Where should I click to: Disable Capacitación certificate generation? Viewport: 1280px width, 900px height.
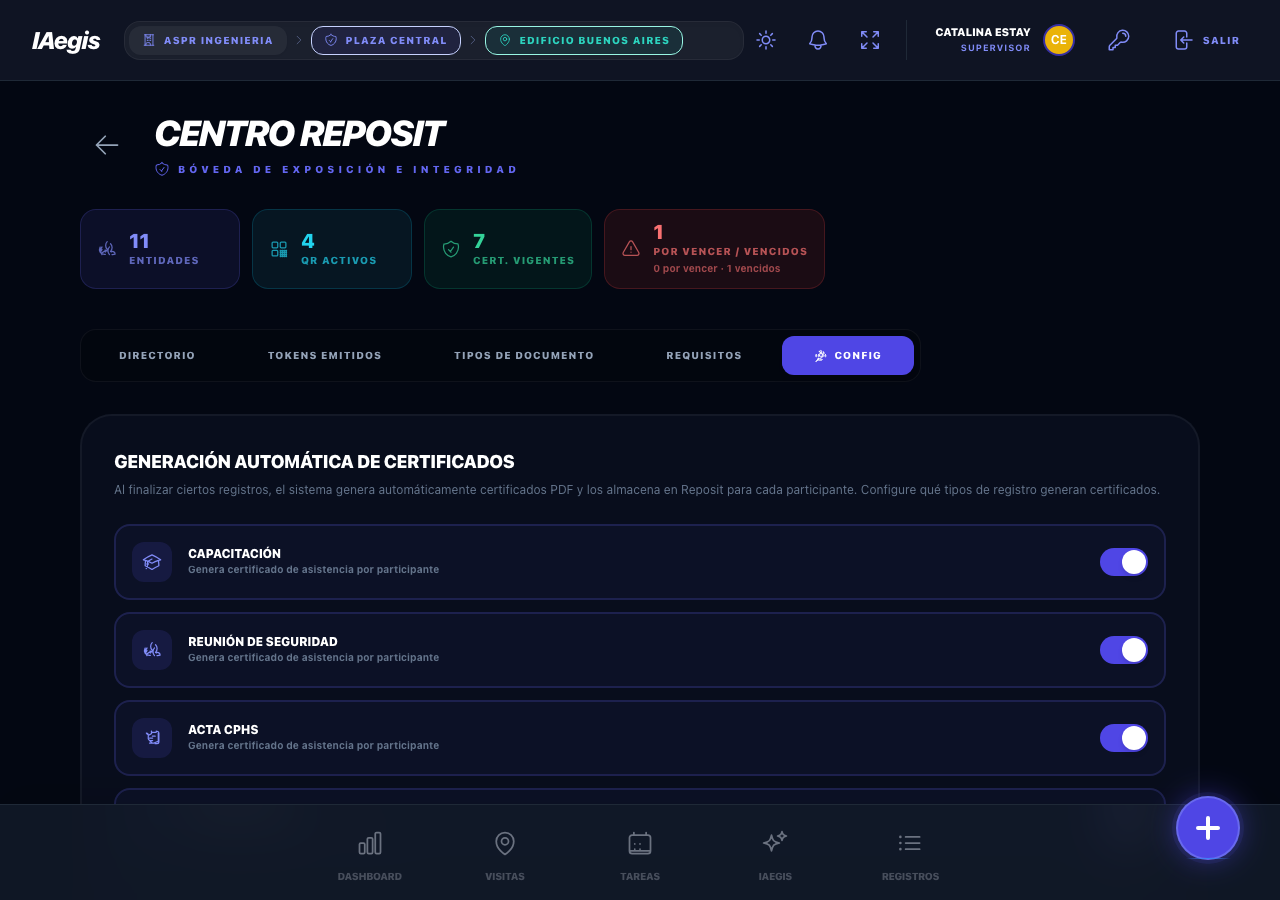point(1124,562)
